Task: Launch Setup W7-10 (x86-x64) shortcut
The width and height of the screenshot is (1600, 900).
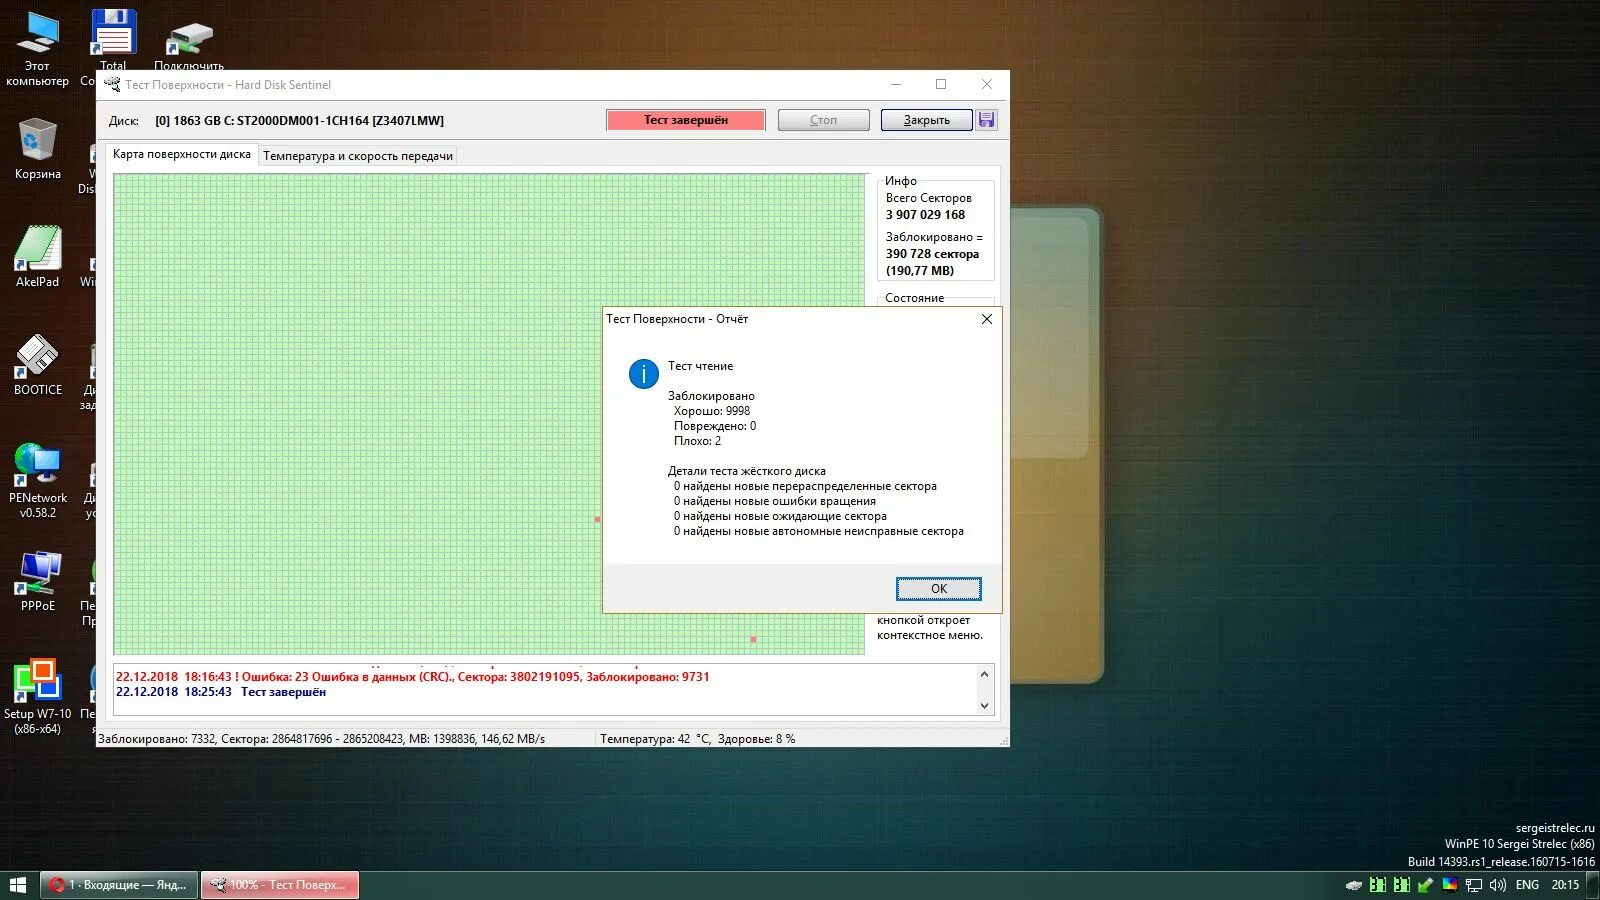Action: [37, 696]
